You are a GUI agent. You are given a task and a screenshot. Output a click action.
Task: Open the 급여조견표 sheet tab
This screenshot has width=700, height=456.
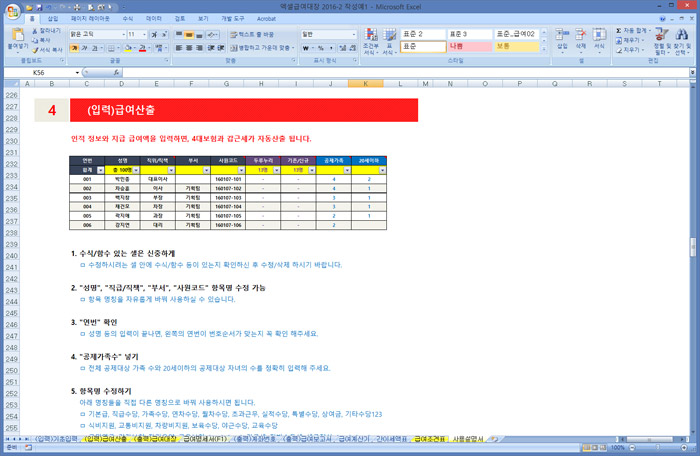pyautogui.click(x=429, y=439)
